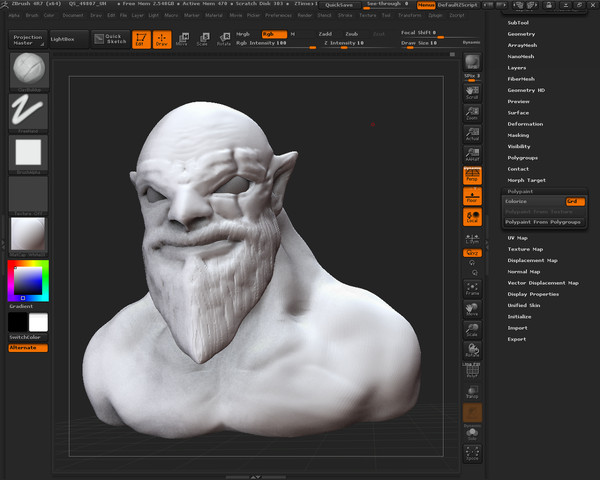Click the Rotate icon above PolyF

click(x=472, y=351)
